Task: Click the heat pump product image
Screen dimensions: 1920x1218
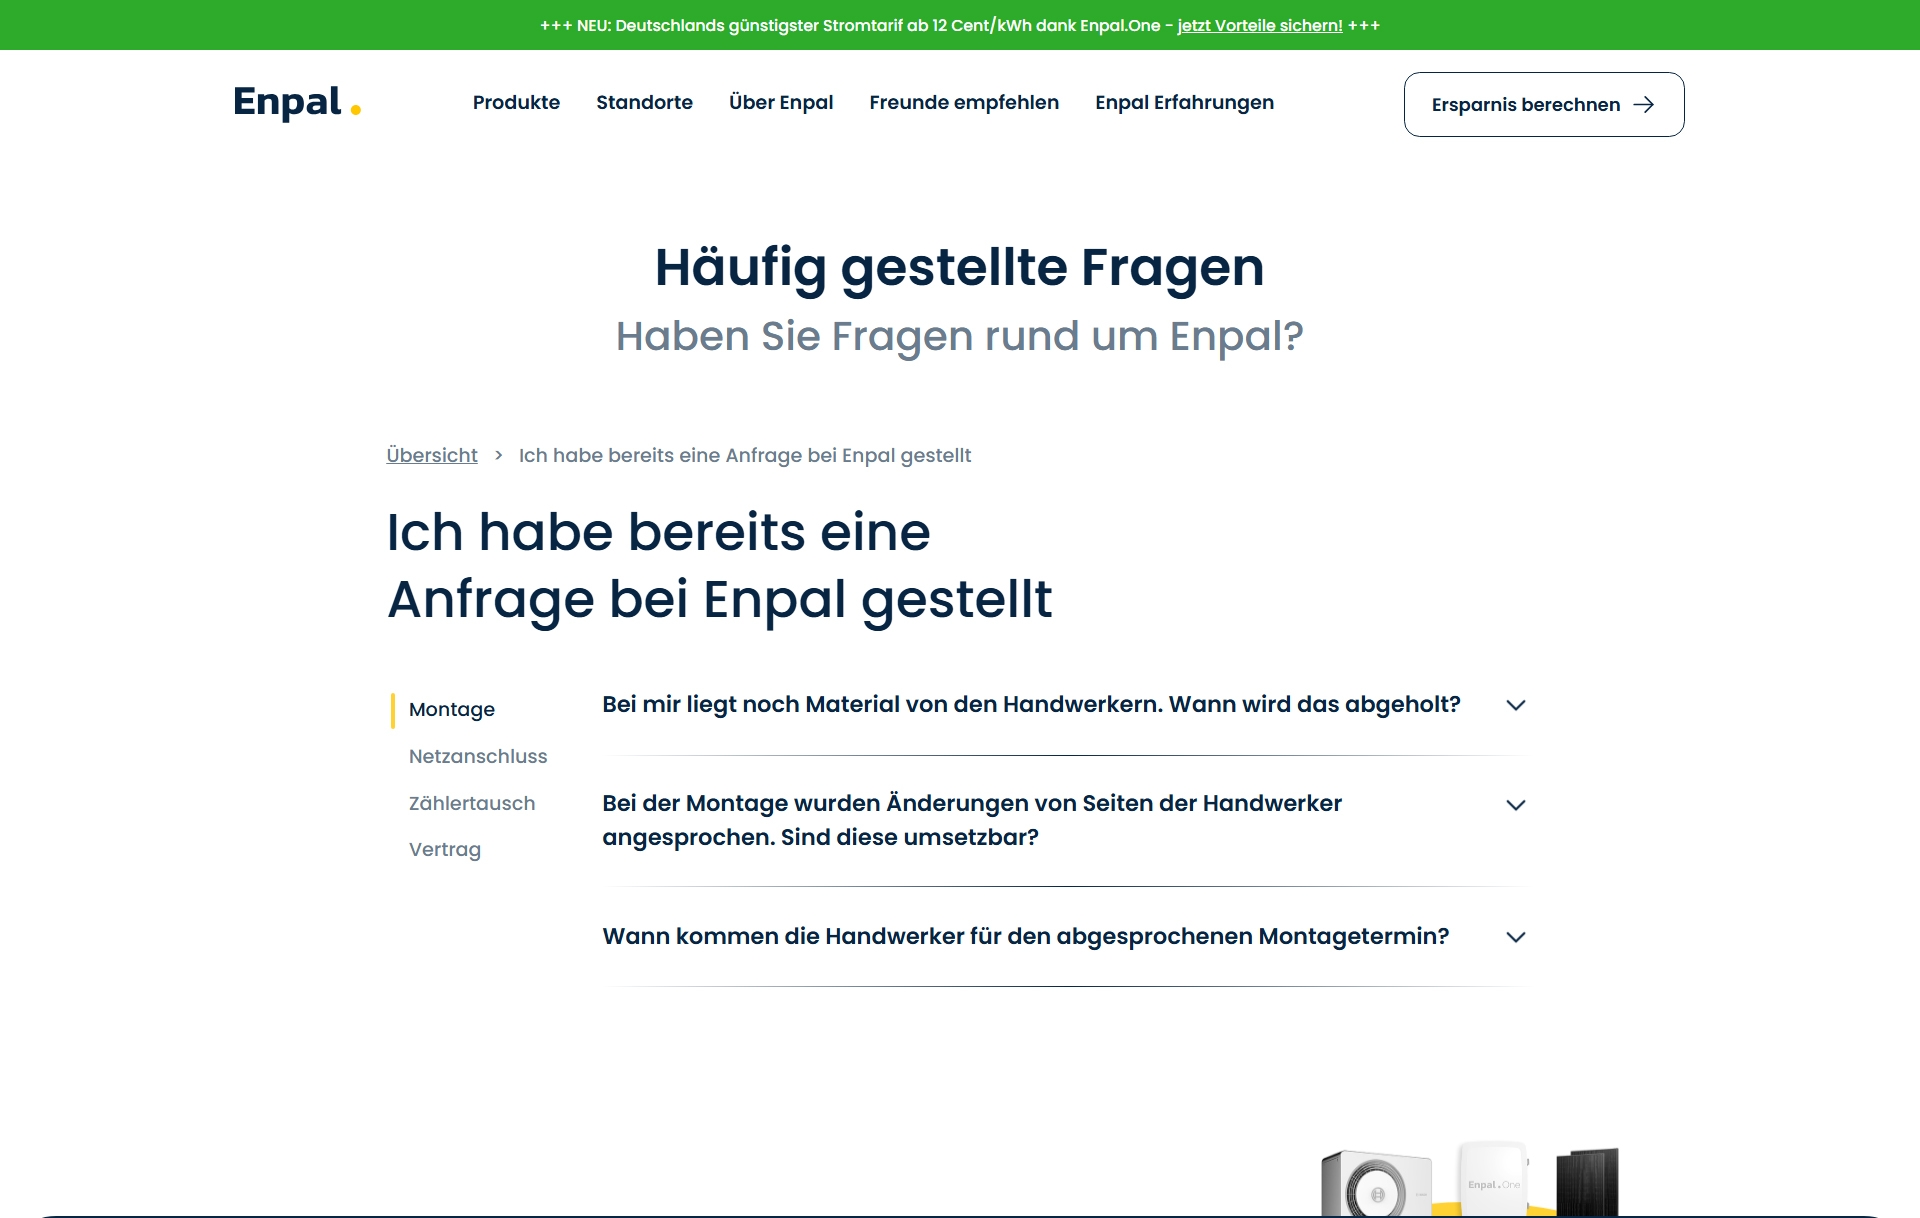Action: tap(1376, 1183)
